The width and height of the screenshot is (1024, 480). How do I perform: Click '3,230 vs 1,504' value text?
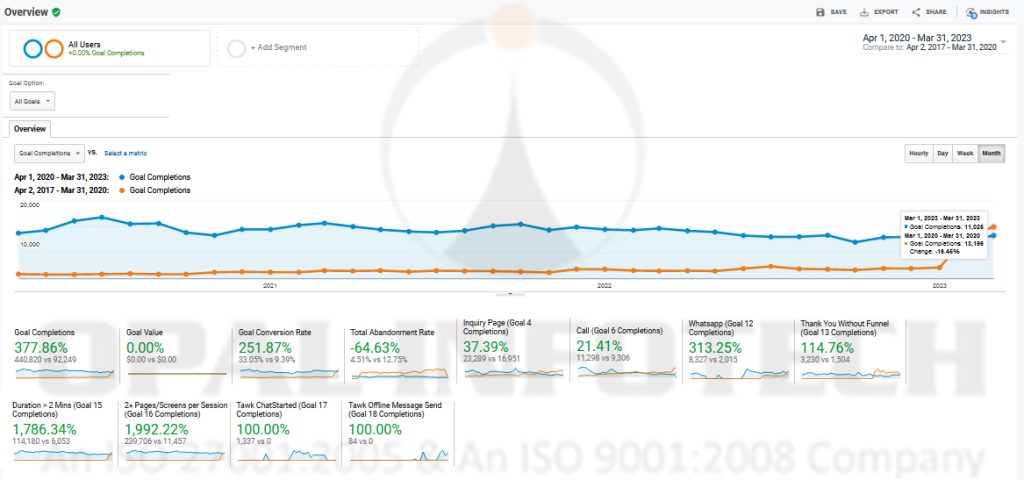point(827,360)
